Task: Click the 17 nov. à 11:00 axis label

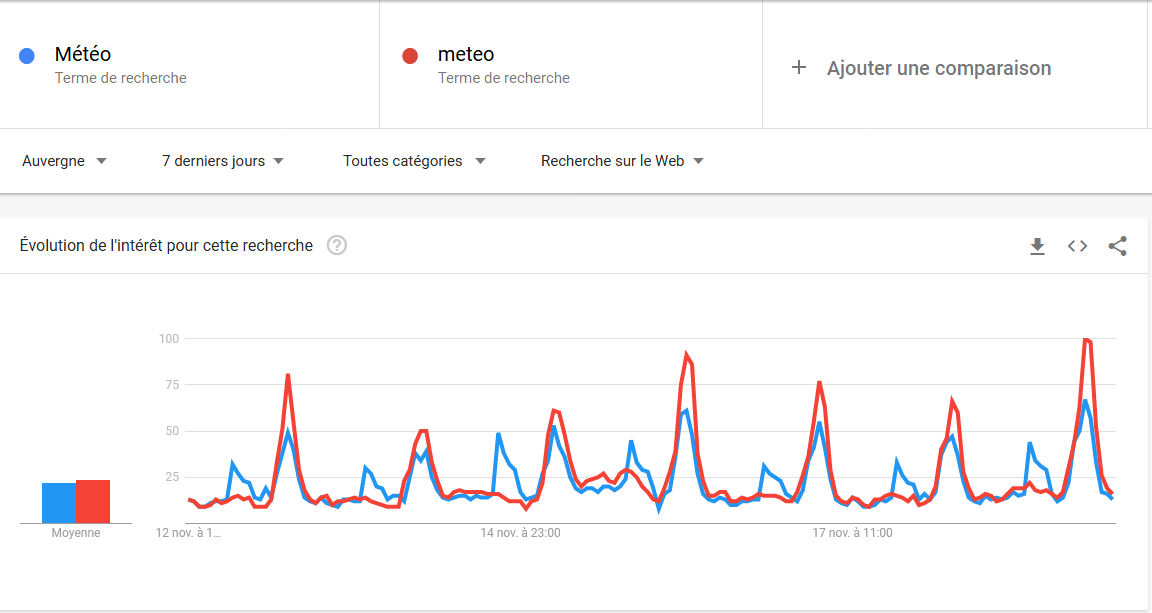Action: pos(852,533)
